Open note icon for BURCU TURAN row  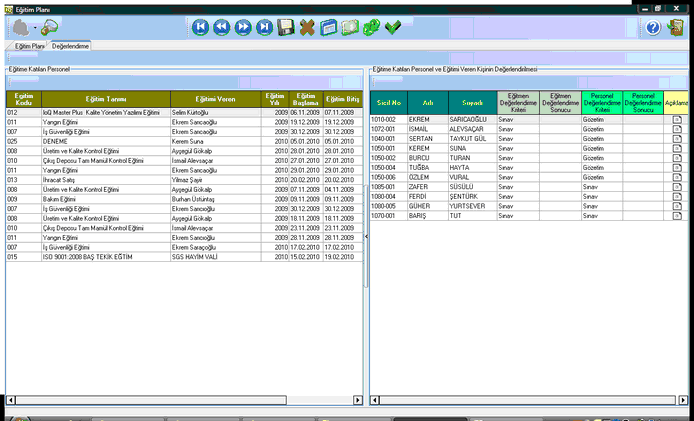coord(677,158)
